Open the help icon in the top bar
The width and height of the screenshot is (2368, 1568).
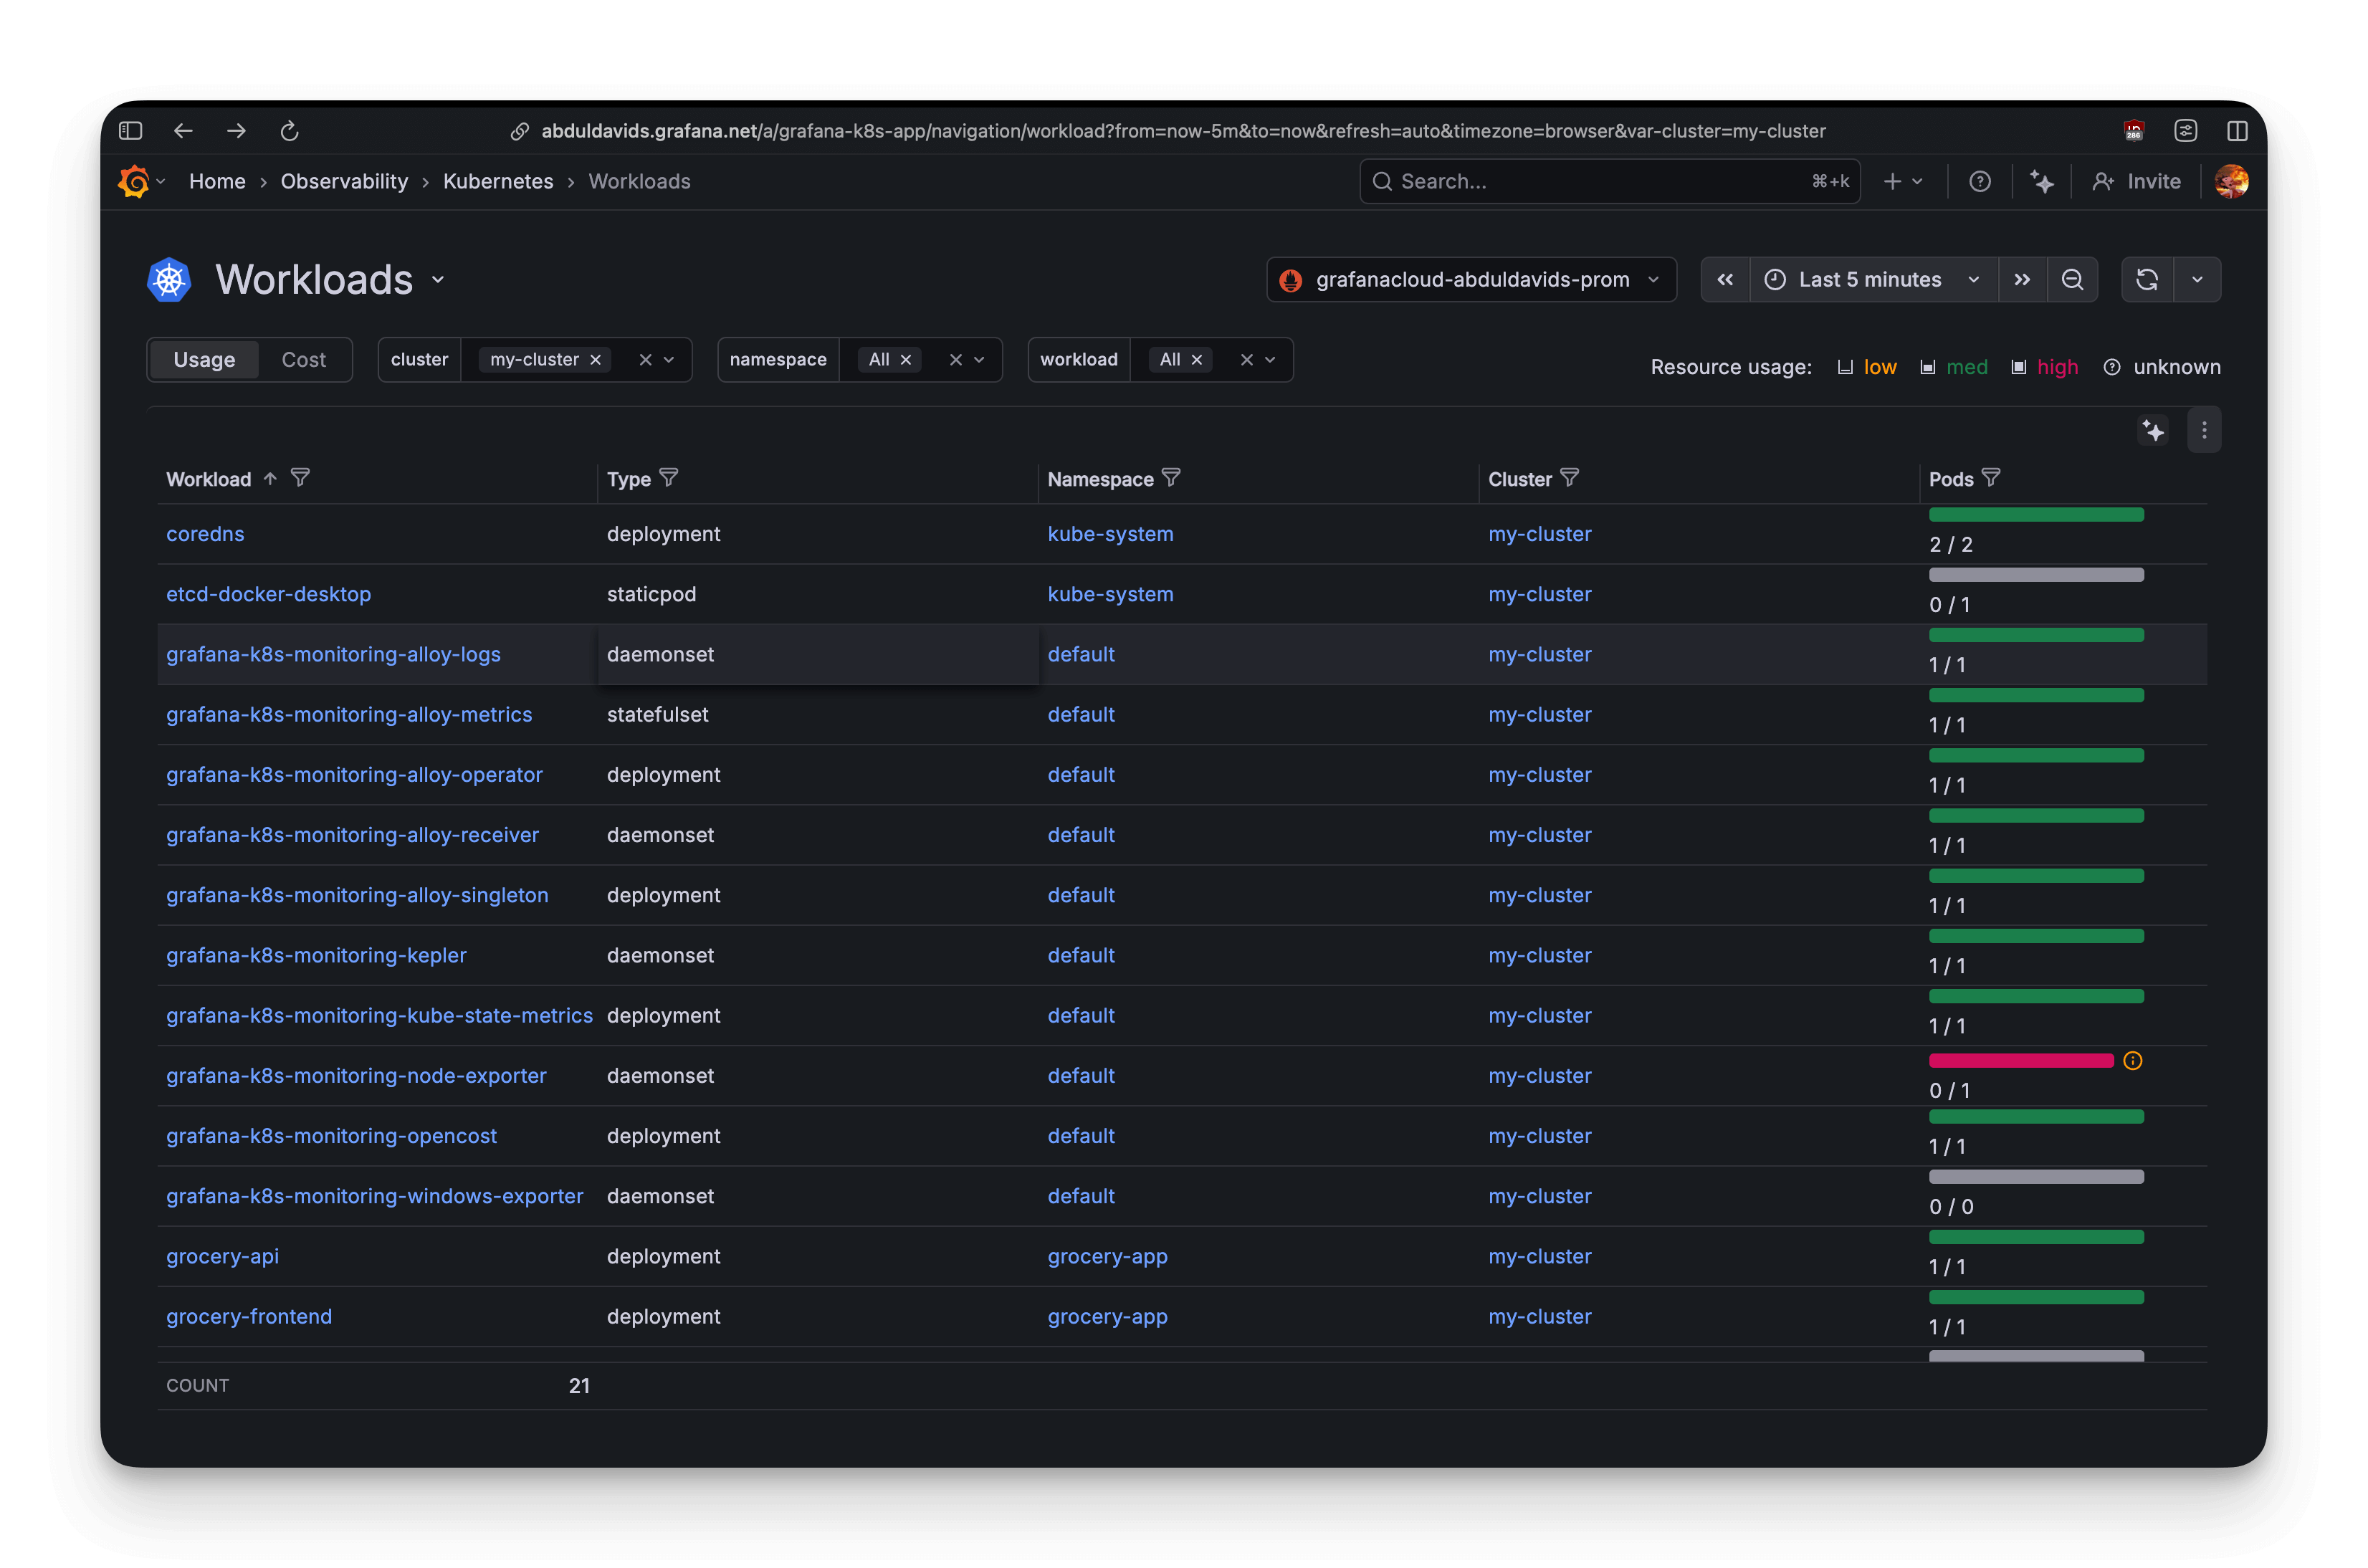pos(1981,181)
